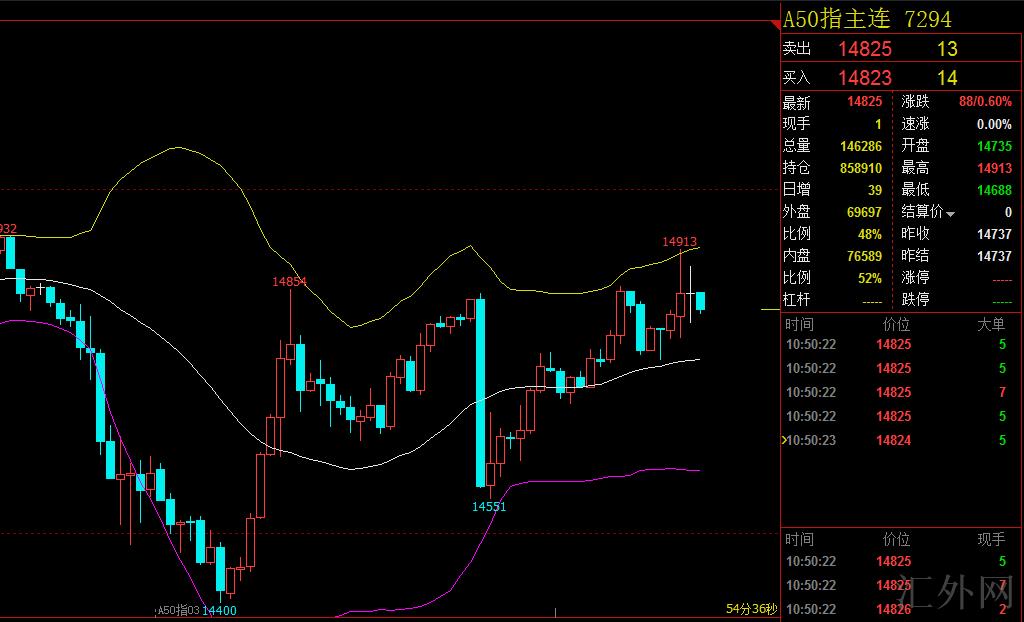Click the 54分36秒 countdown timer
Screen dimensions: 1024x622
pyautogui.click(x=752, y=609)
